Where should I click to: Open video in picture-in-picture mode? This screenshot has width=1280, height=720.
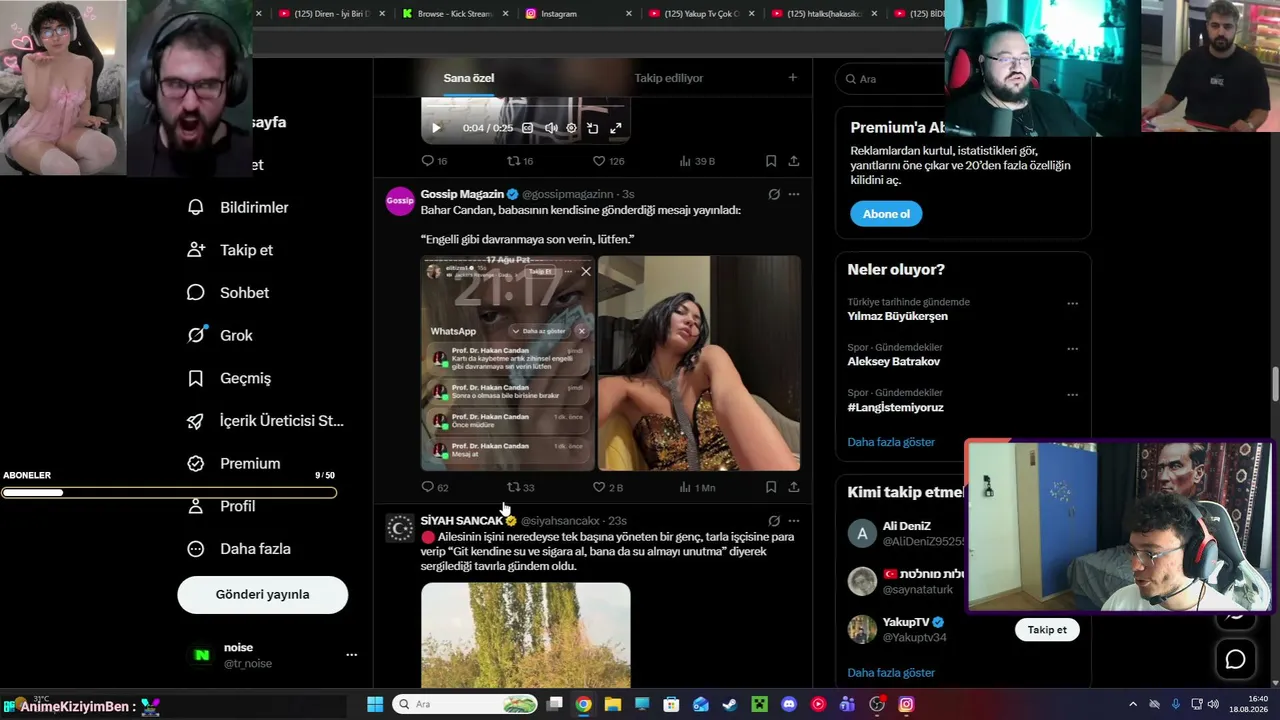(x=593, y=128)
